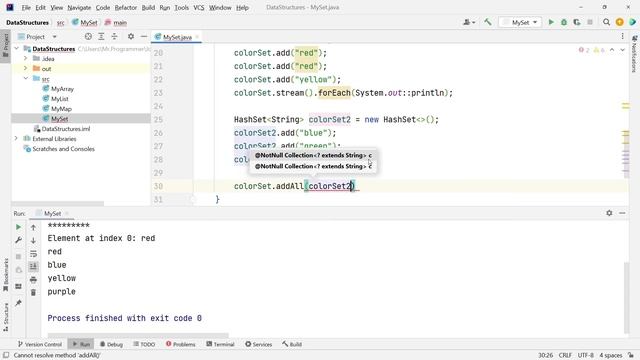
Task: Open the Refactor menu
Action: point(126,7)
